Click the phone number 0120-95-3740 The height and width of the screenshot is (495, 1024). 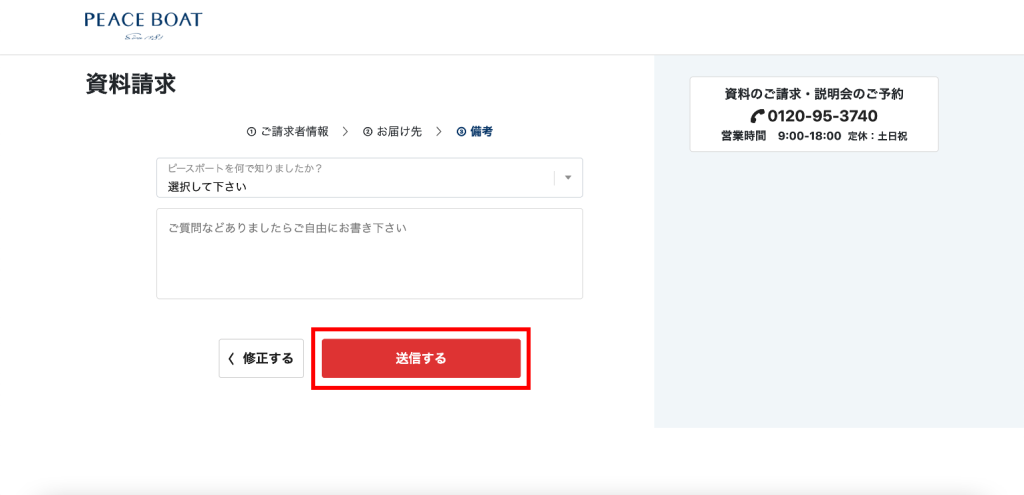tap(823, 116)
